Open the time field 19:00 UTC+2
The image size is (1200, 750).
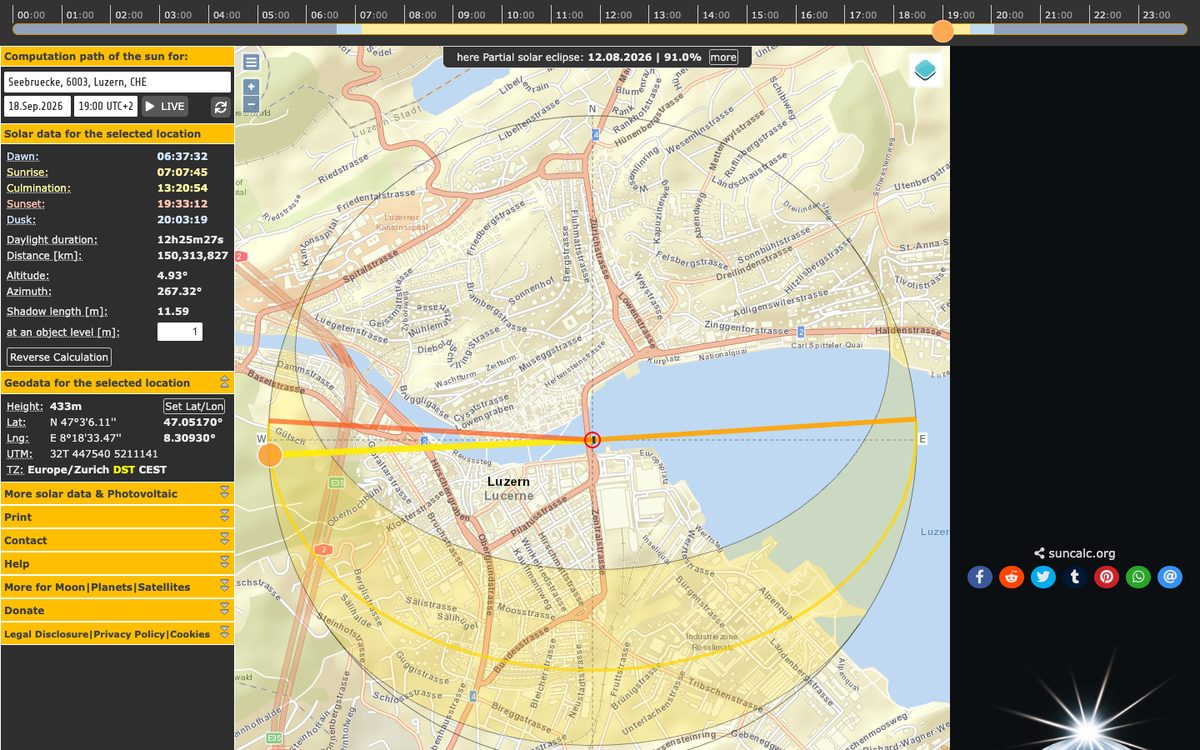(x=106, y=106)
